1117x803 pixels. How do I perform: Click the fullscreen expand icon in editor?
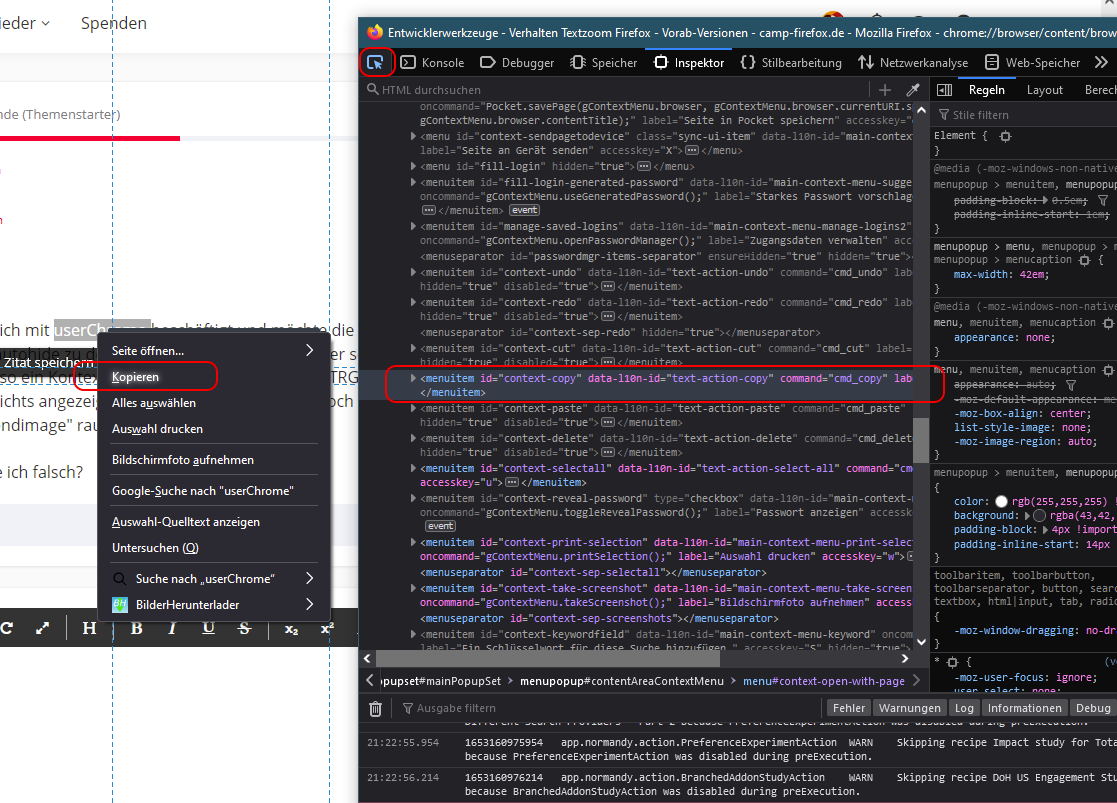pos(42,628)
